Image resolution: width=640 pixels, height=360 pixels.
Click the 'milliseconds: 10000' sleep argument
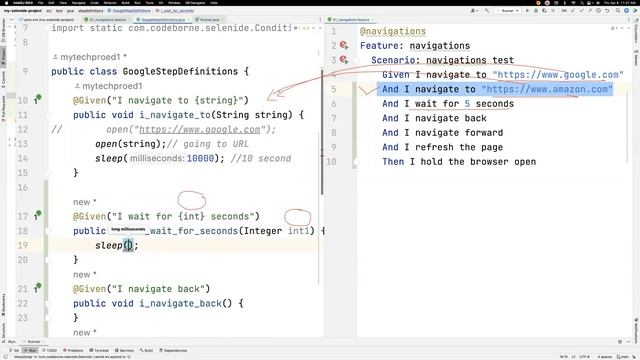point(172,158)
